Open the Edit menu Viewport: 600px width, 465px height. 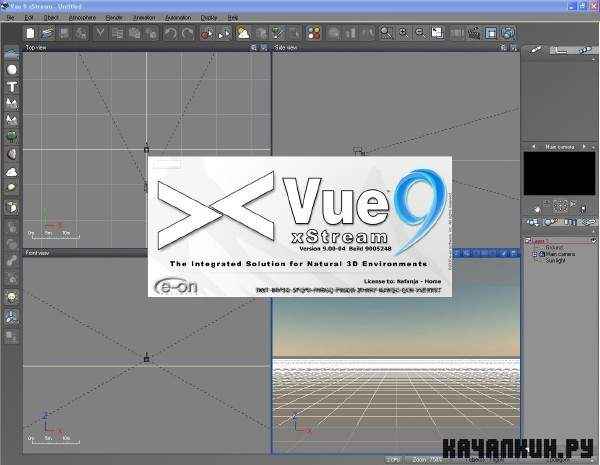coord(29,18)
